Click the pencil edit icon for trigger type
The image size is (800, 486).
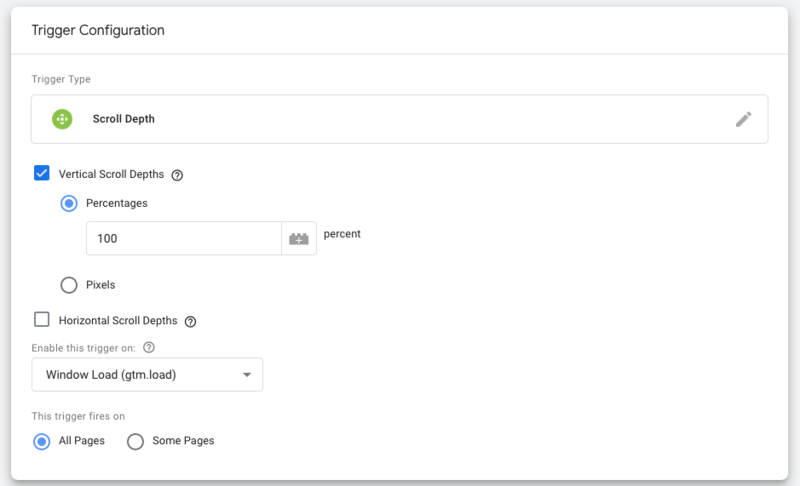[x=743, y=119]
